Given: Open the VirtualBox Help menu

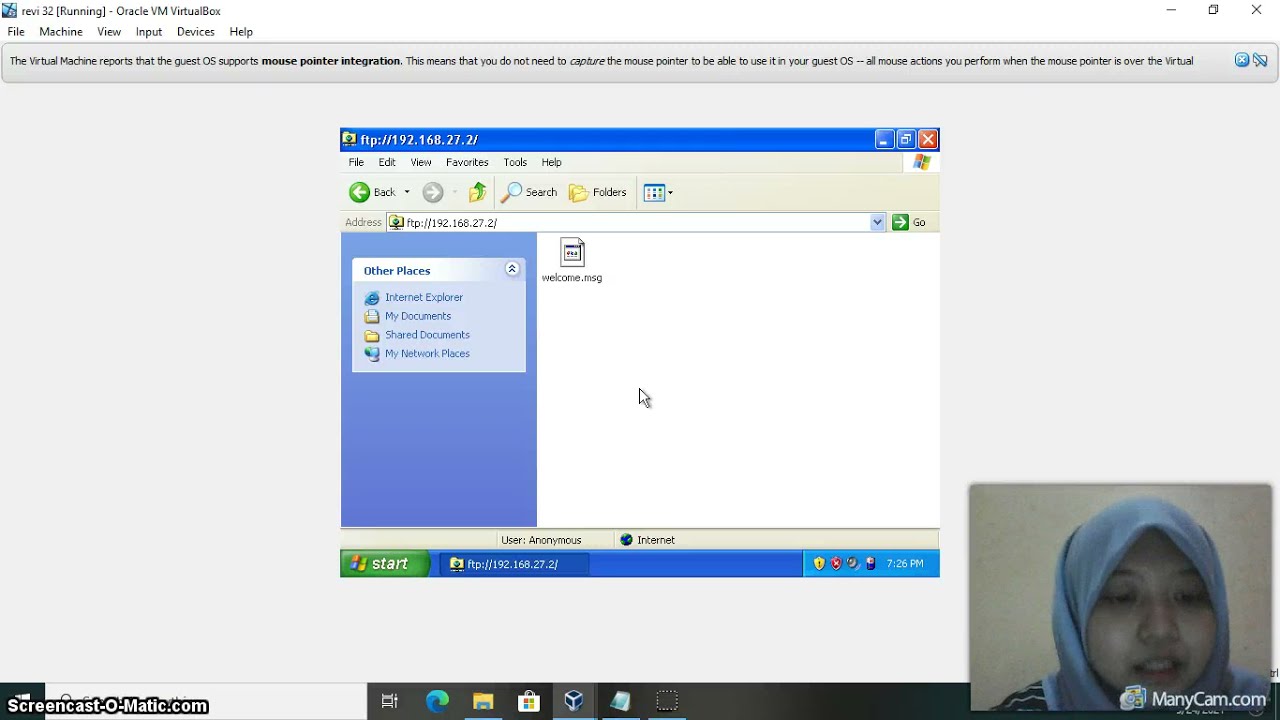Looking at the screenshot, I should click(241, 32).
